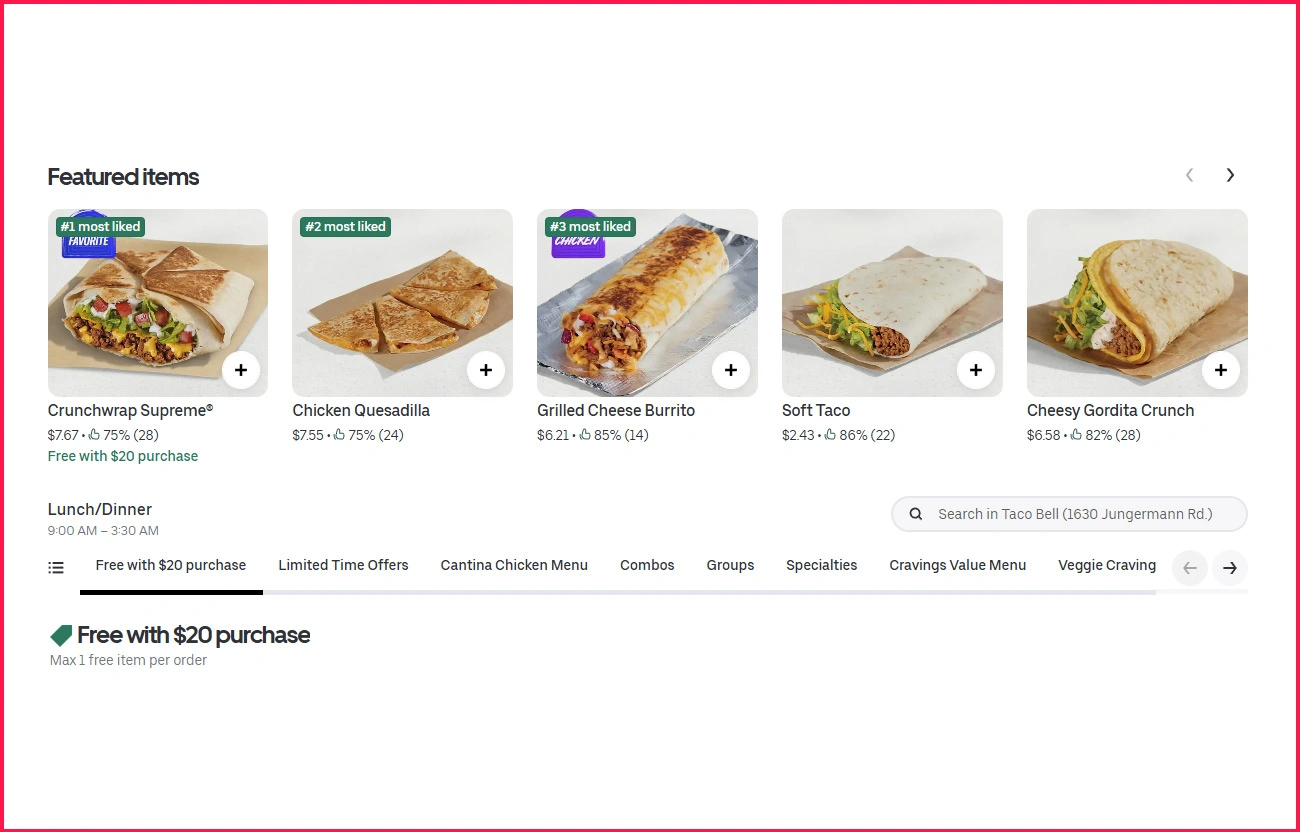Open the Veggie Cravings category tab
Image resolution: width=1300 pixels, height=832 pixels.
pyautogui.click(x=1106, y=565)
